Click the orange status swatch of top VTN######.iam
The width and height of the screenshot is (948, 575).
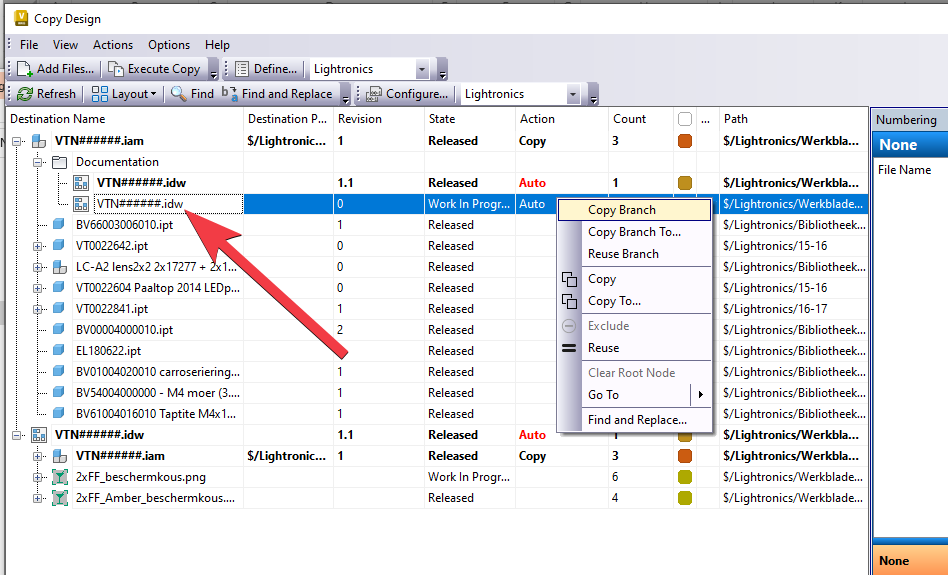(684, 141)
